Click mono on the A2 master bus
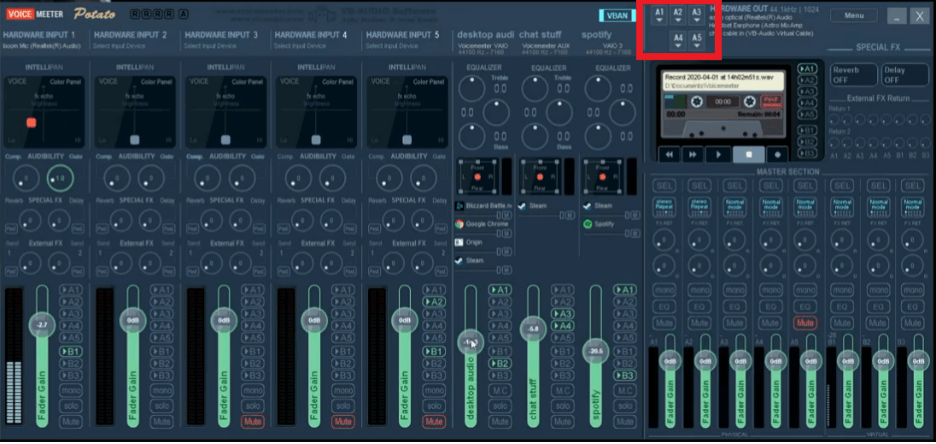This screenshot has width=936, height=444. [699, 290]
